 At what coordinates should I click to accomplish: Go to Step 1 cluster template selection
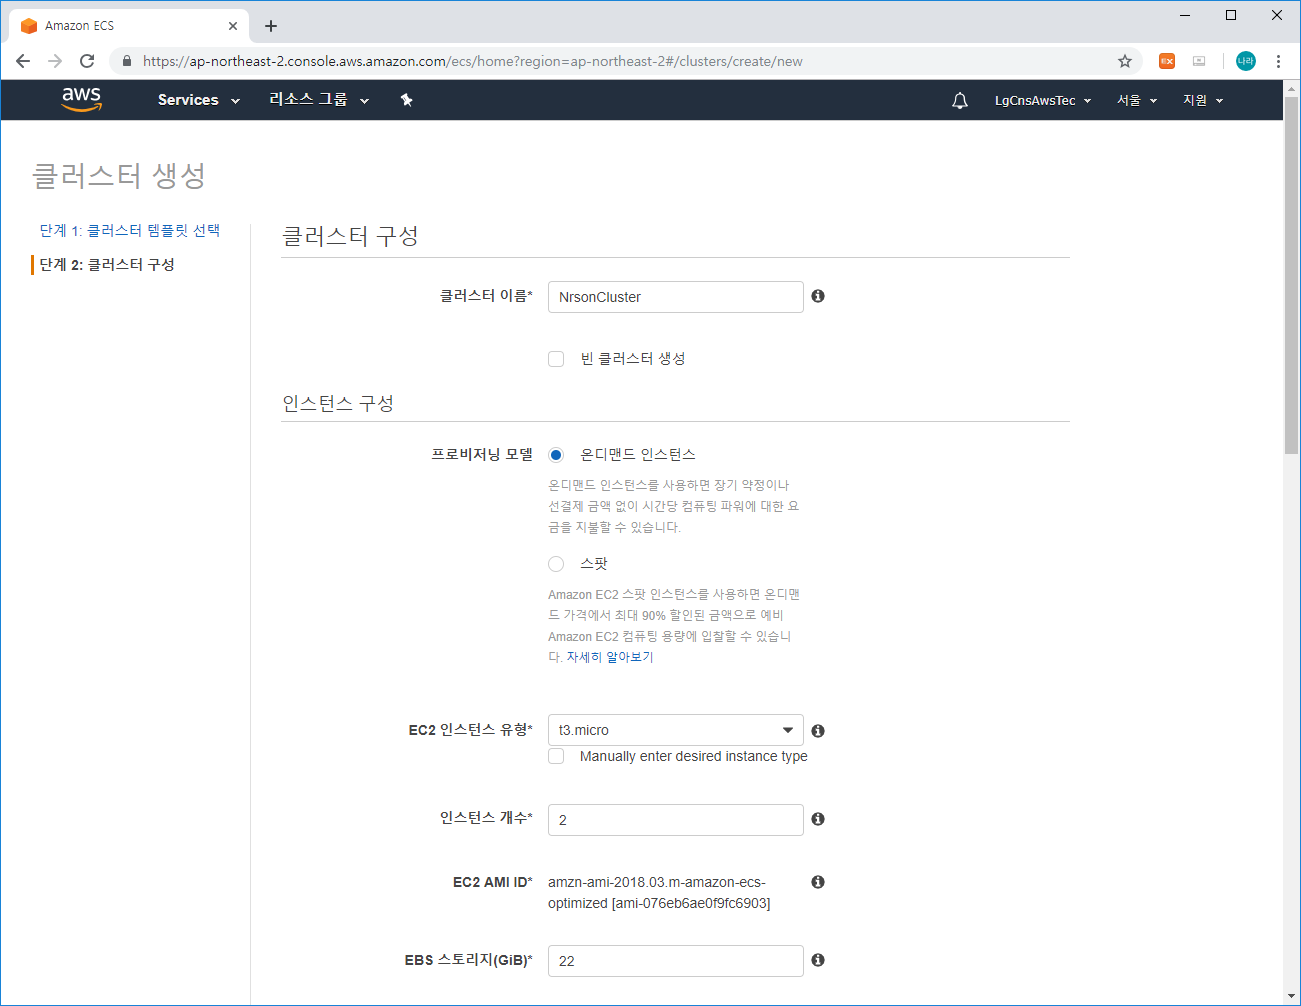130,230
